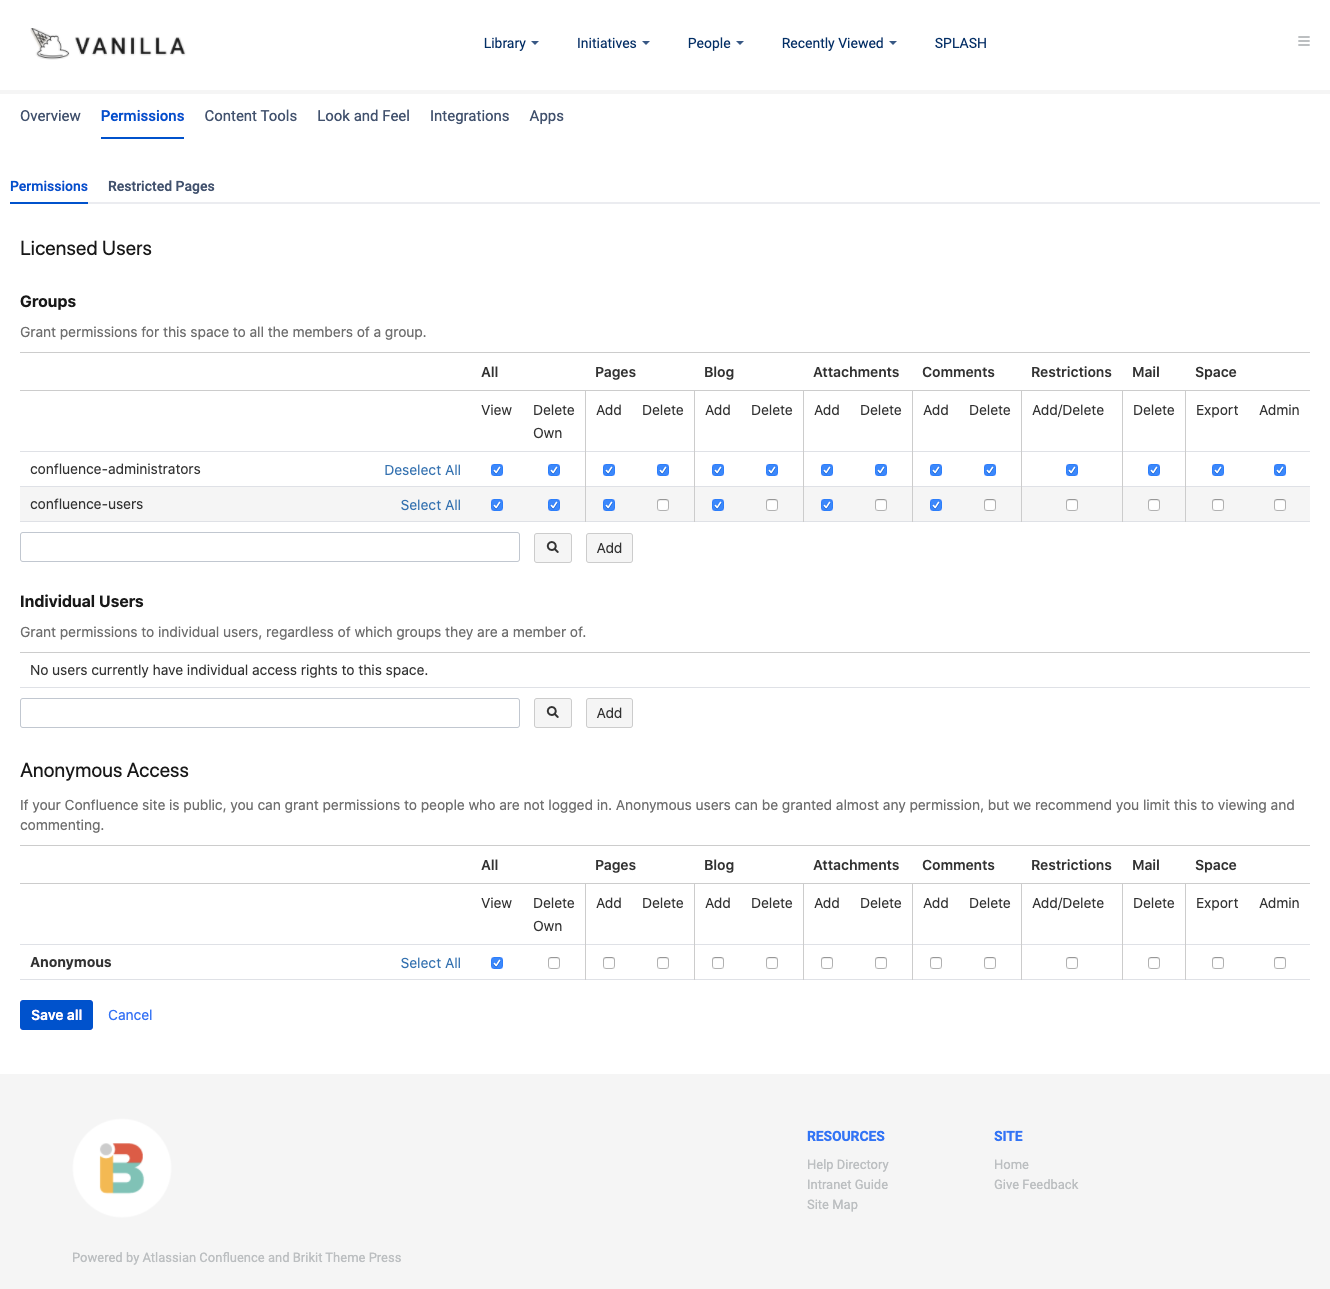
Task: Open Help Directory footer link
Action: tap(848, 1165)
